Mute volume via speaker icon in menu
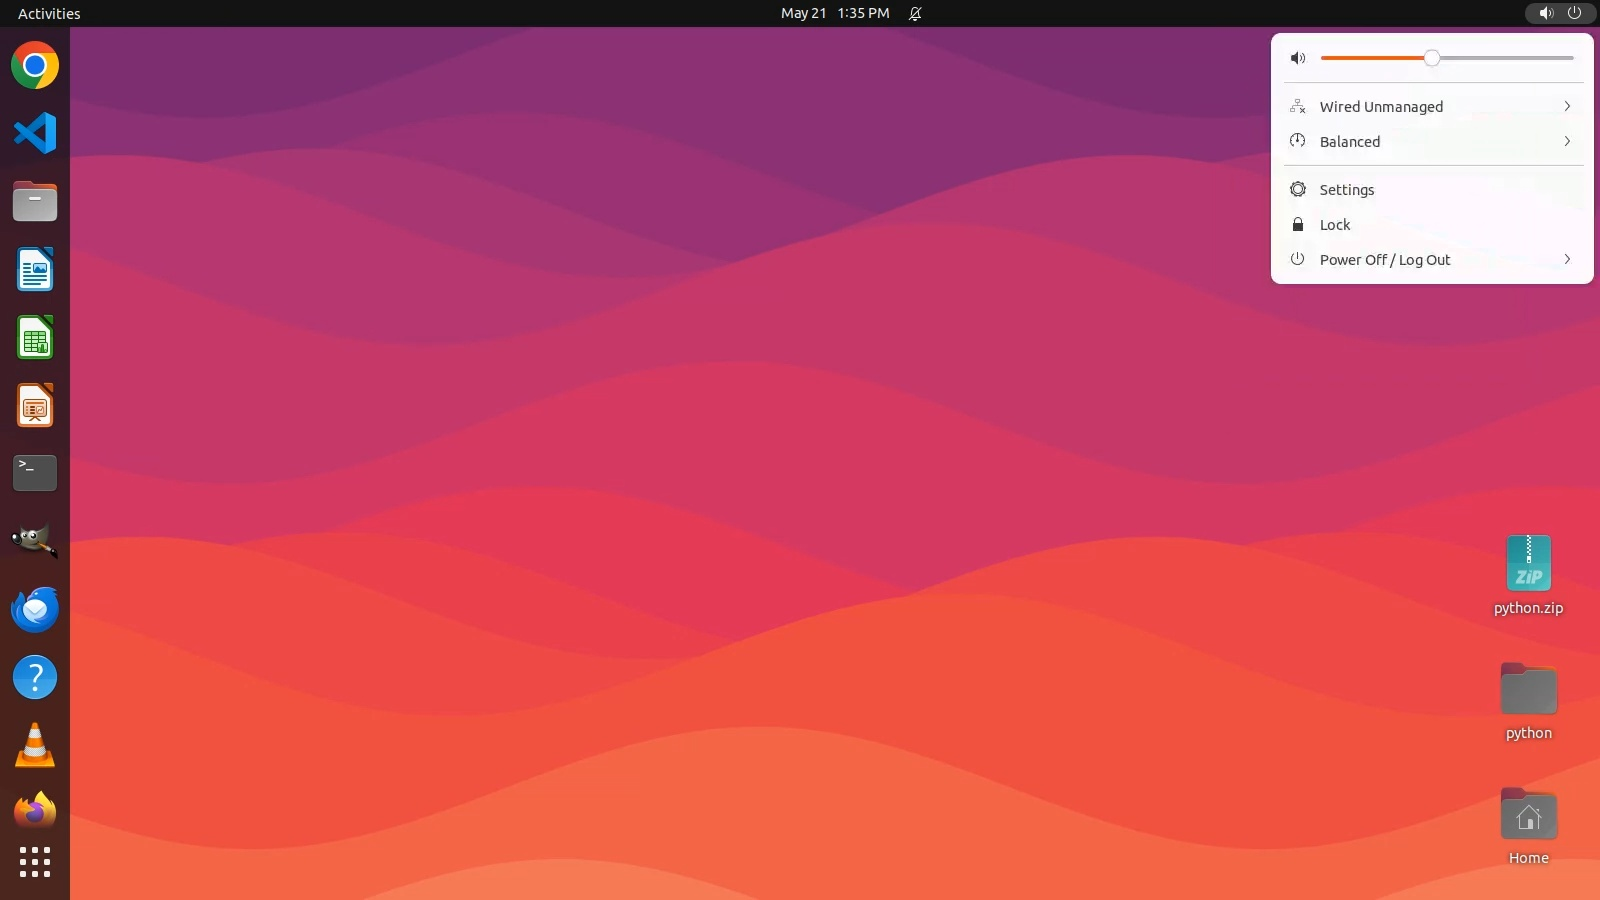1600x900 pixels. point(1298,58)
